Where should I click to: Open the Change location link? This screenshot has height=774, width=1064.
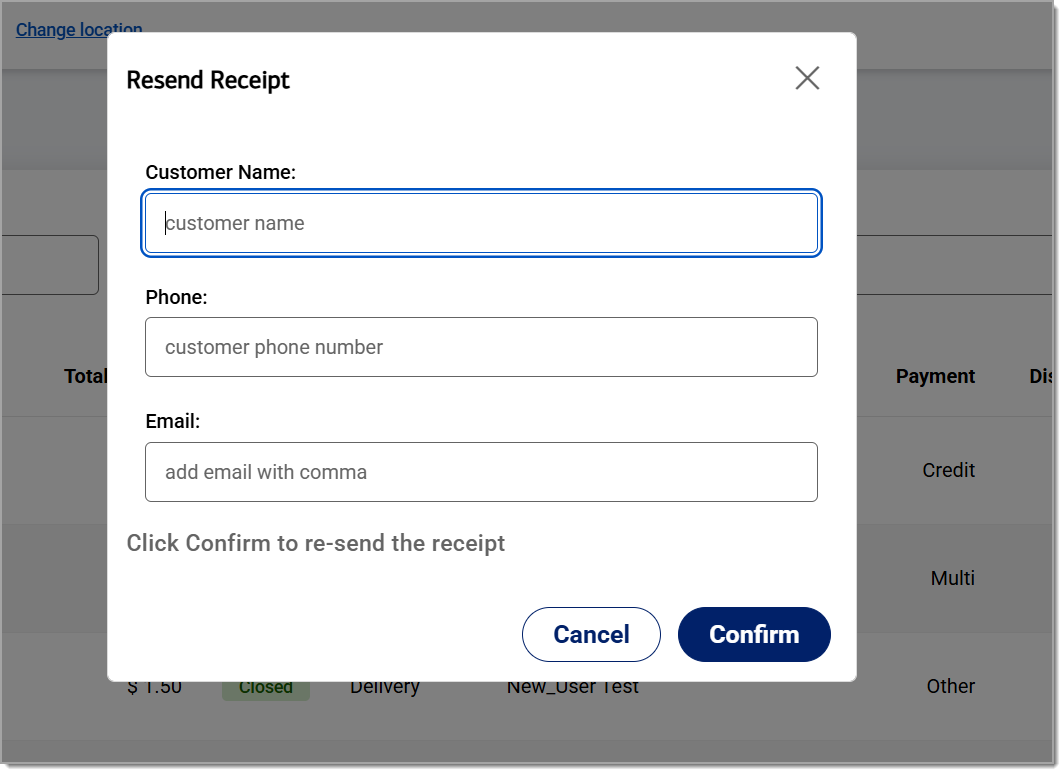click(79, 29)
